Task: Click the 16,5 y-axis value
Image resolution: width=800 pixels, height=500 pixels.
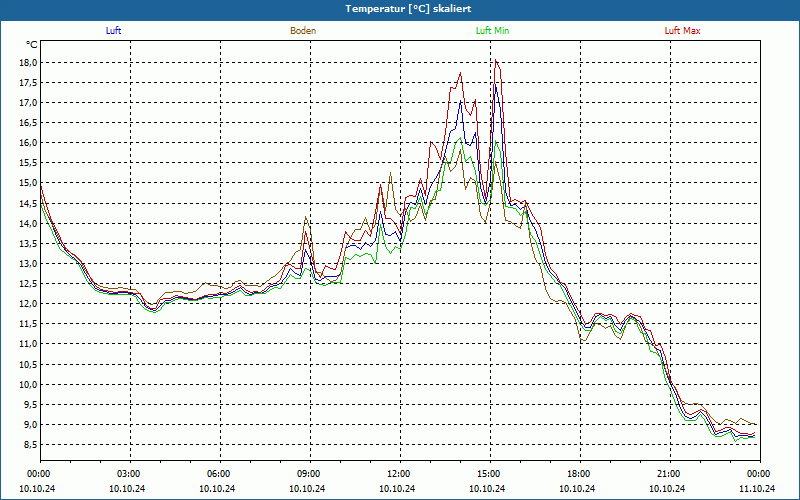Action: 29,123
